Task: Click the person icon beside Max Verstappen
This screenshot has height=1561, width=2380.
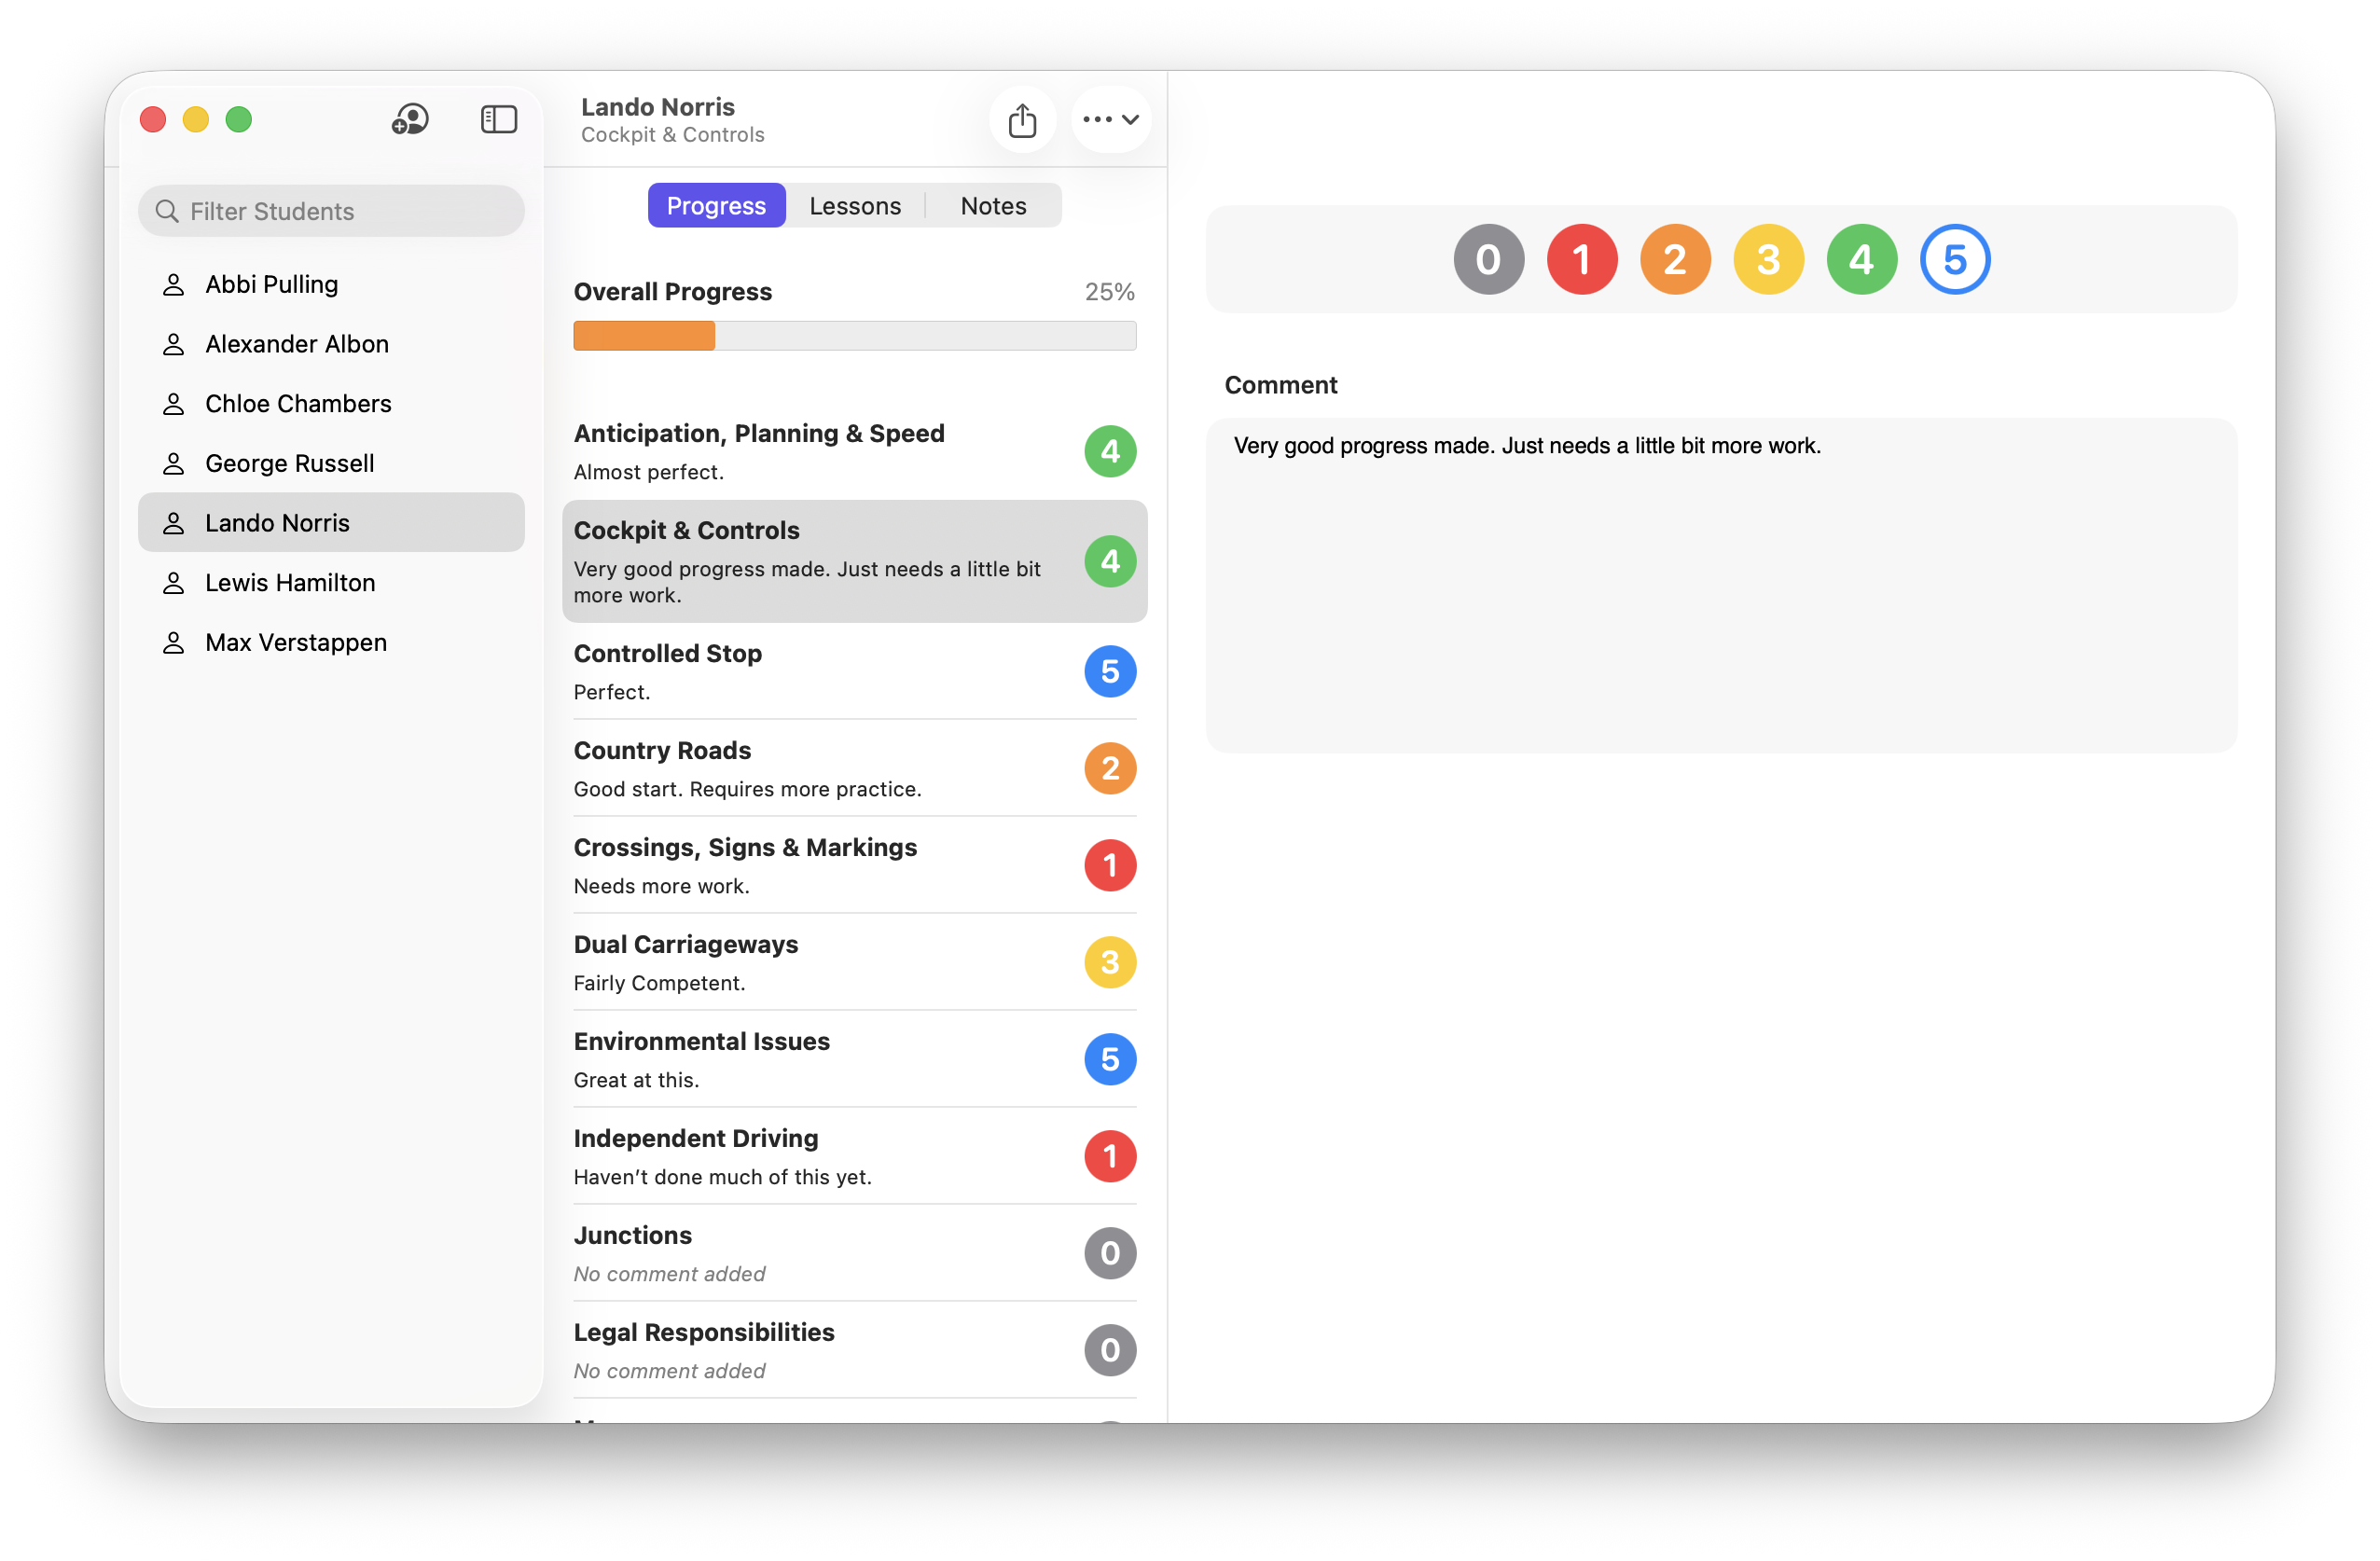Action: tap(174, 643)
